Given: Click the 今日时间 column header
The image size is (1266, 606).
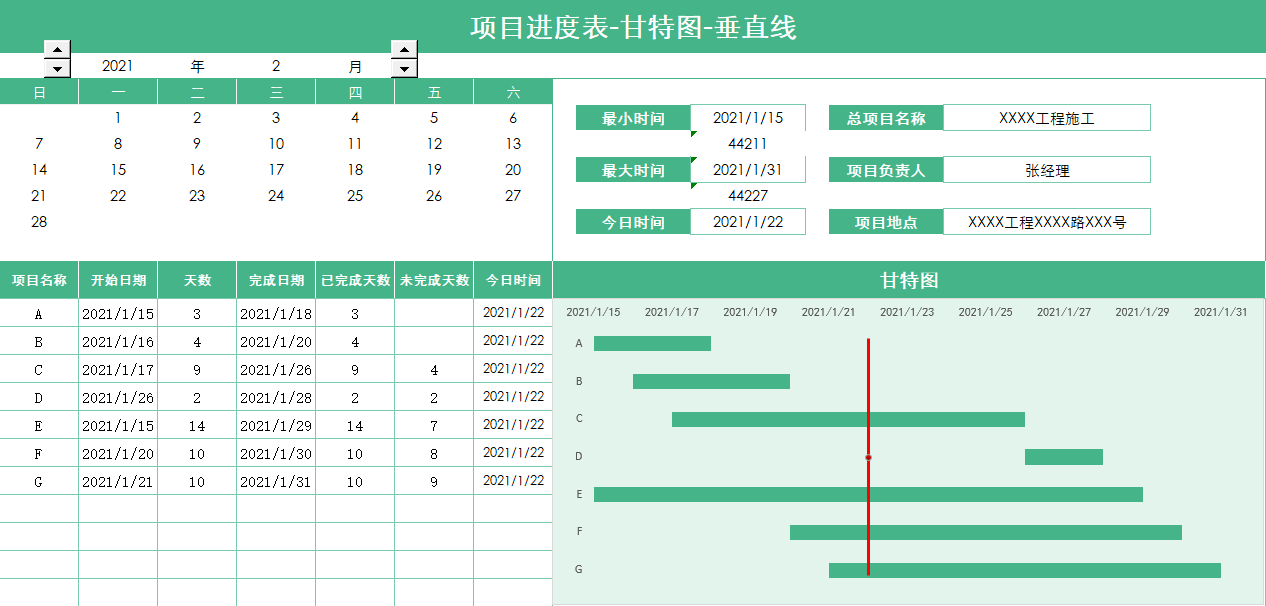Looking at the screenshot, I should 513,280.
